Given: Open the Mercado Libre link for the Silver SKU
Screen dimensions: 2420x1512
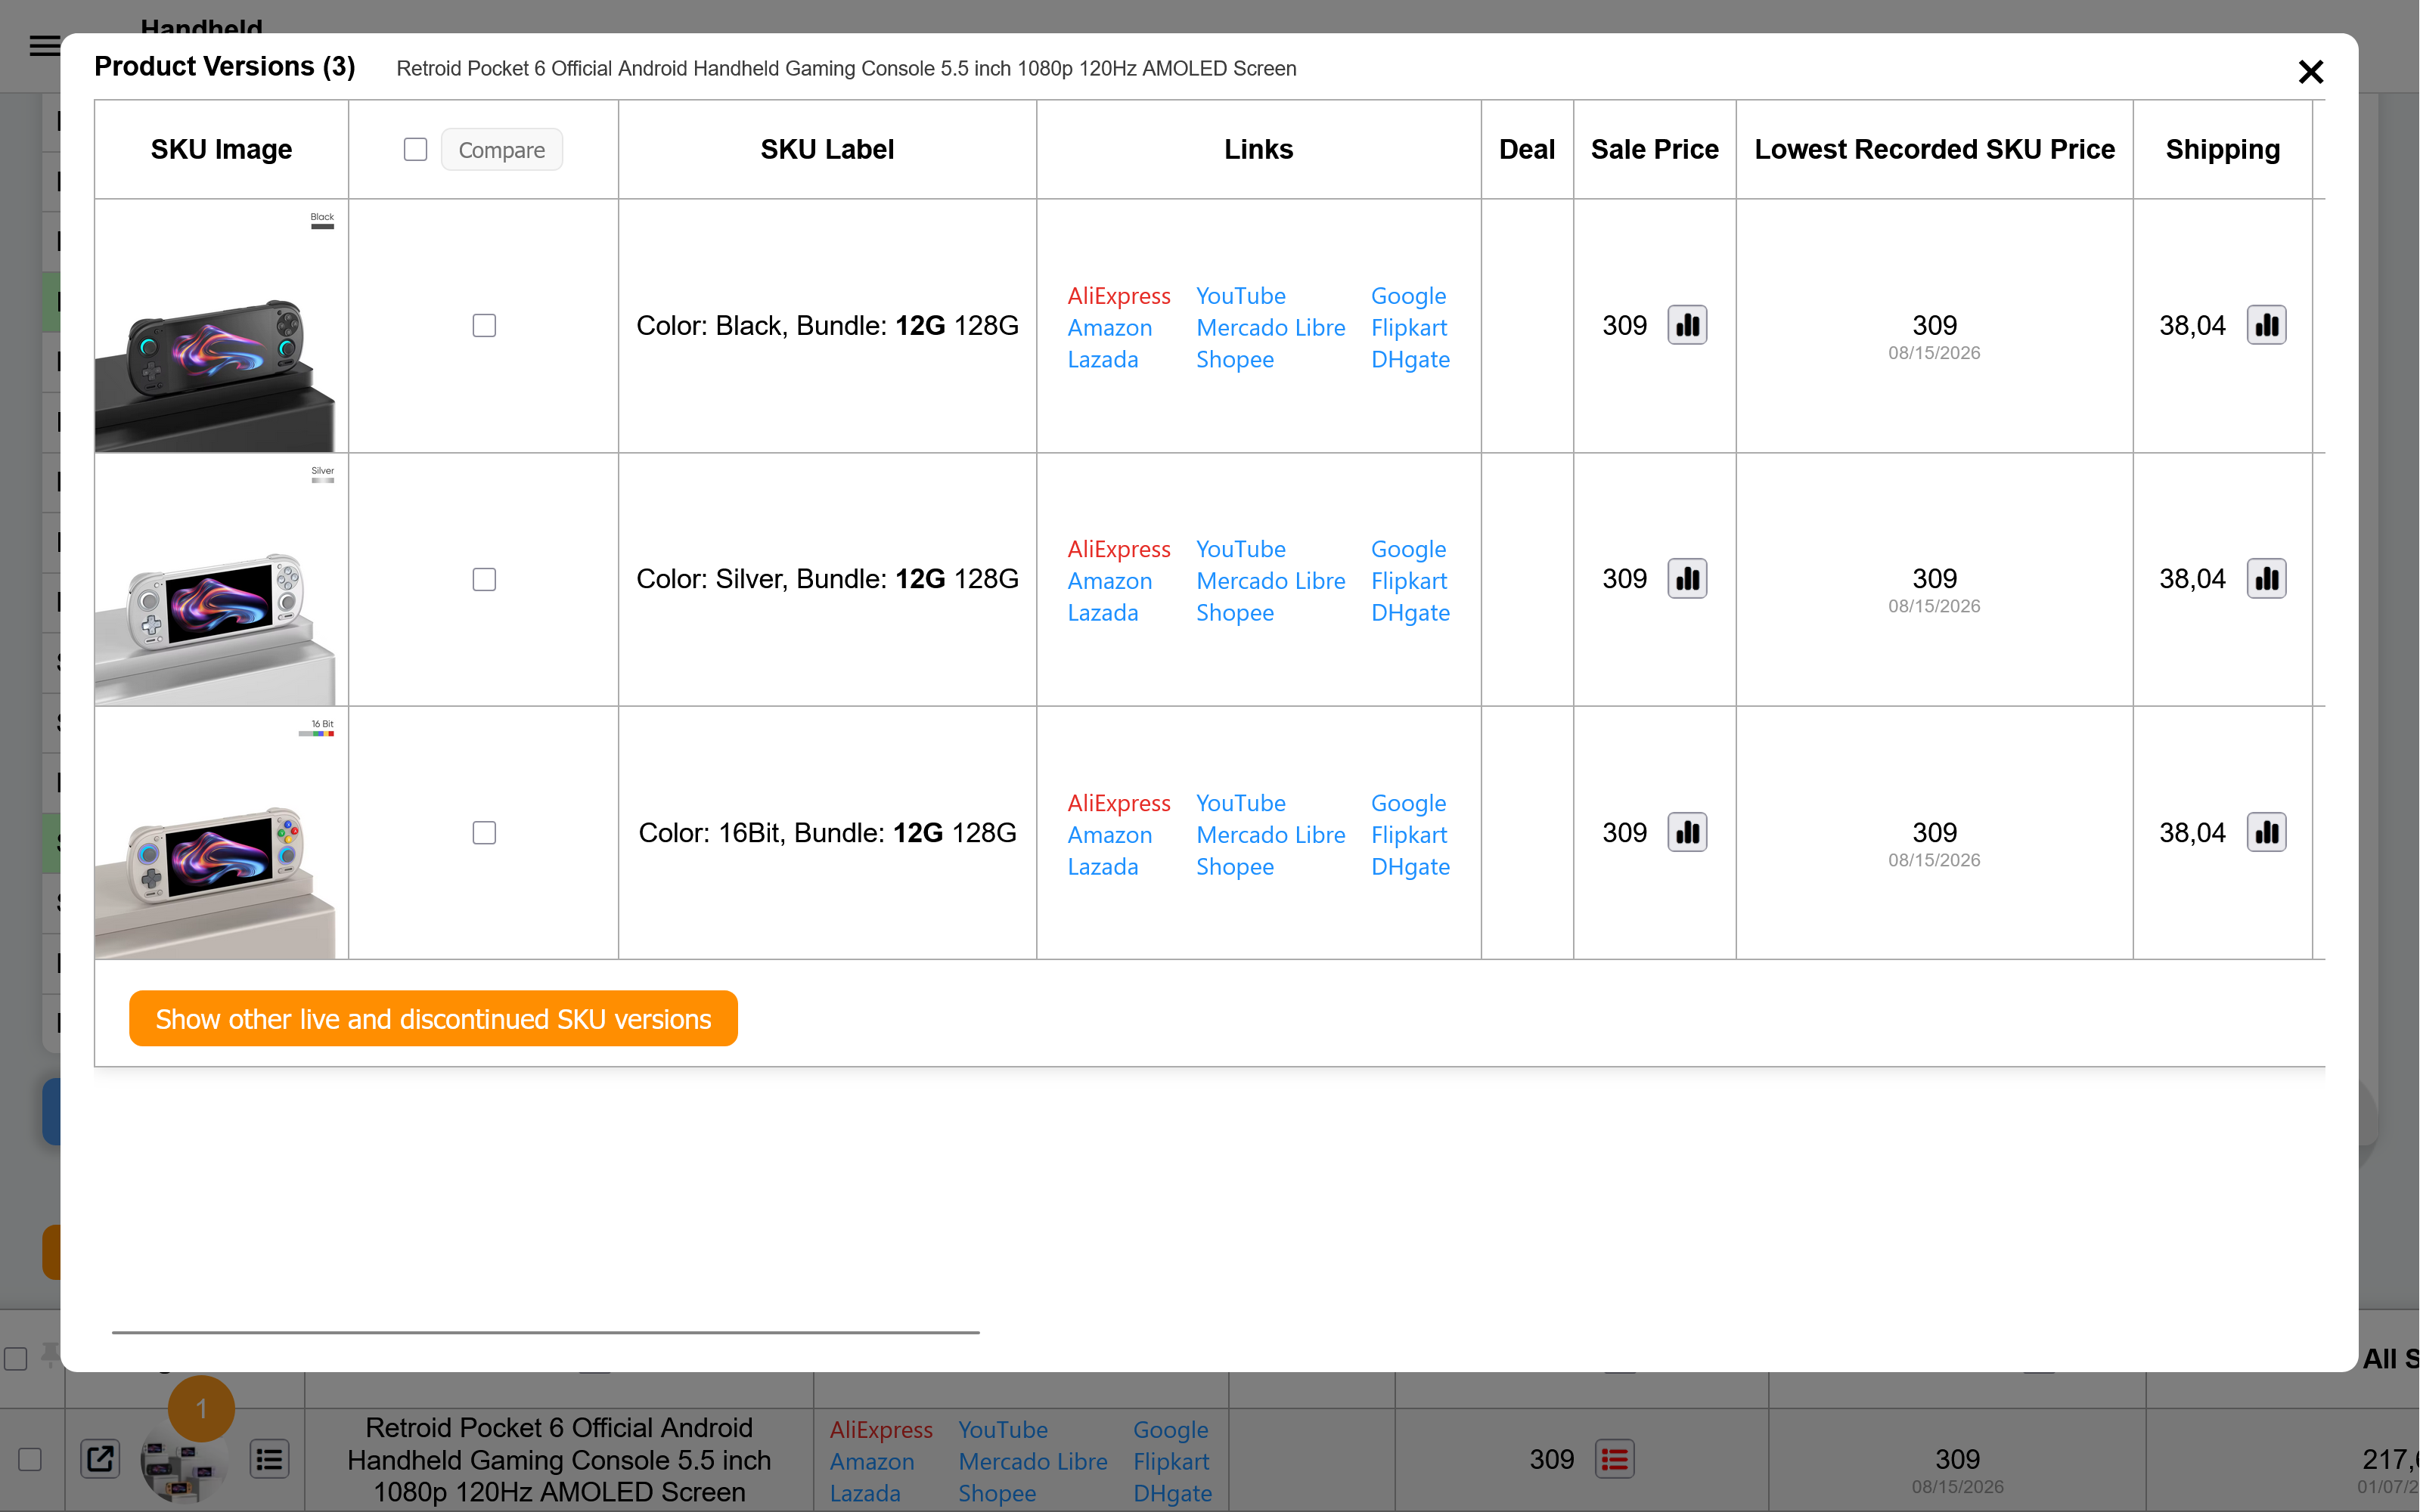Looking at the screenshot, I should tap(1270, 581).
